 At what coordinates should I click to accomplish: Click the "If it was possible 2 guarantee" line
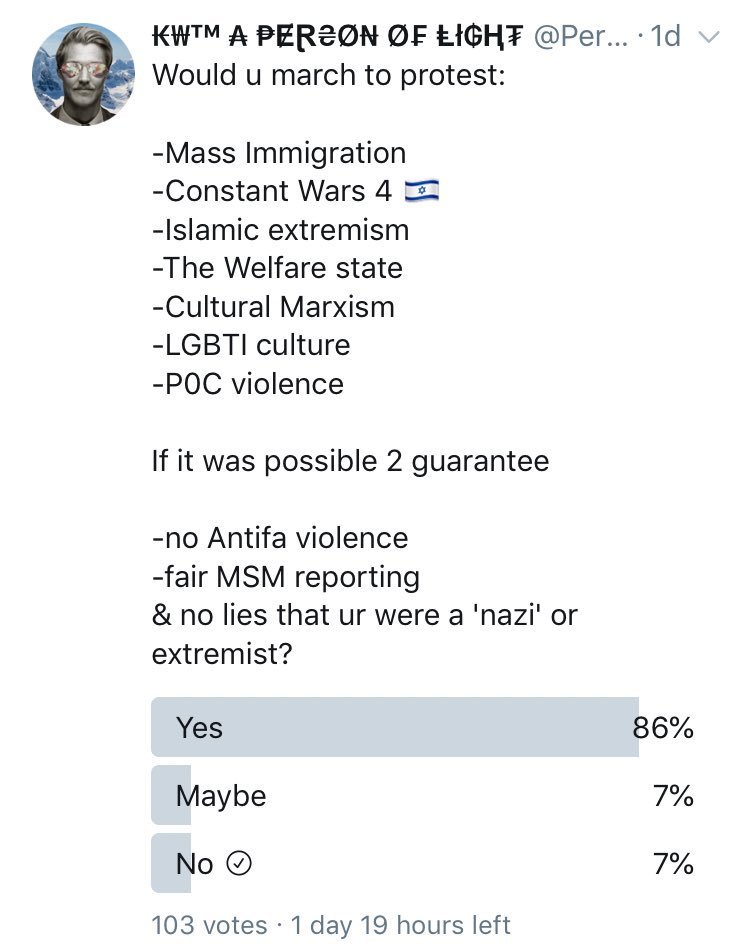point(350,461)
